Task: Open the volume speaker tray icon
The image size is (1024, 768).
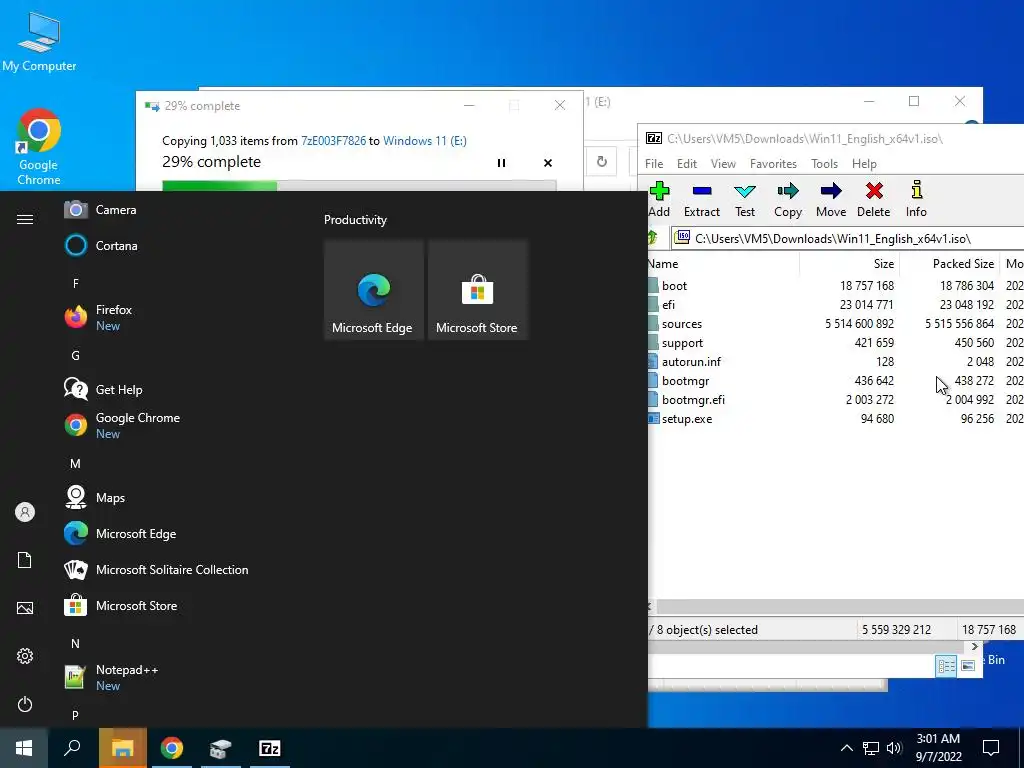Action: 894,748
